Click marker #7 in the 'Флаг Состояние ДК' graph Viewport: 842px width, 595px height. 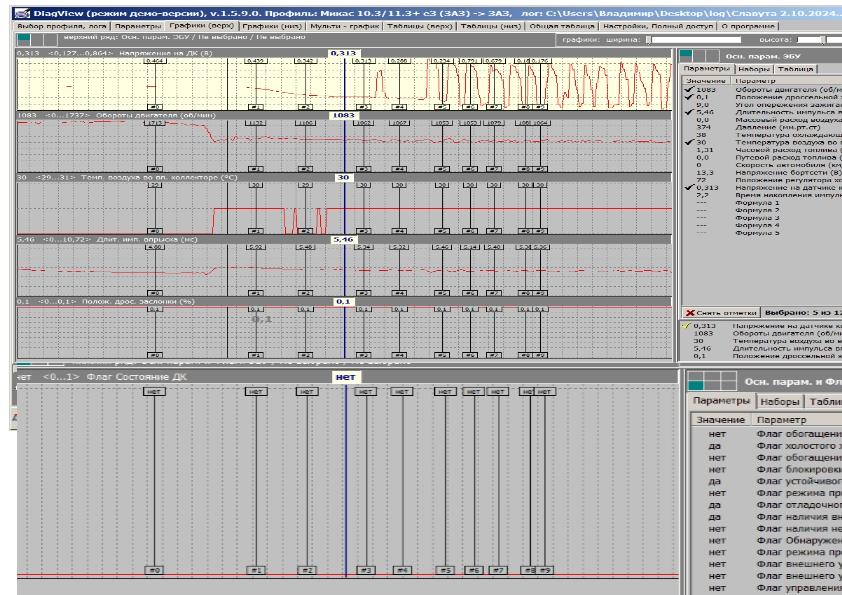pyautogui.click(x=498, y=570)
